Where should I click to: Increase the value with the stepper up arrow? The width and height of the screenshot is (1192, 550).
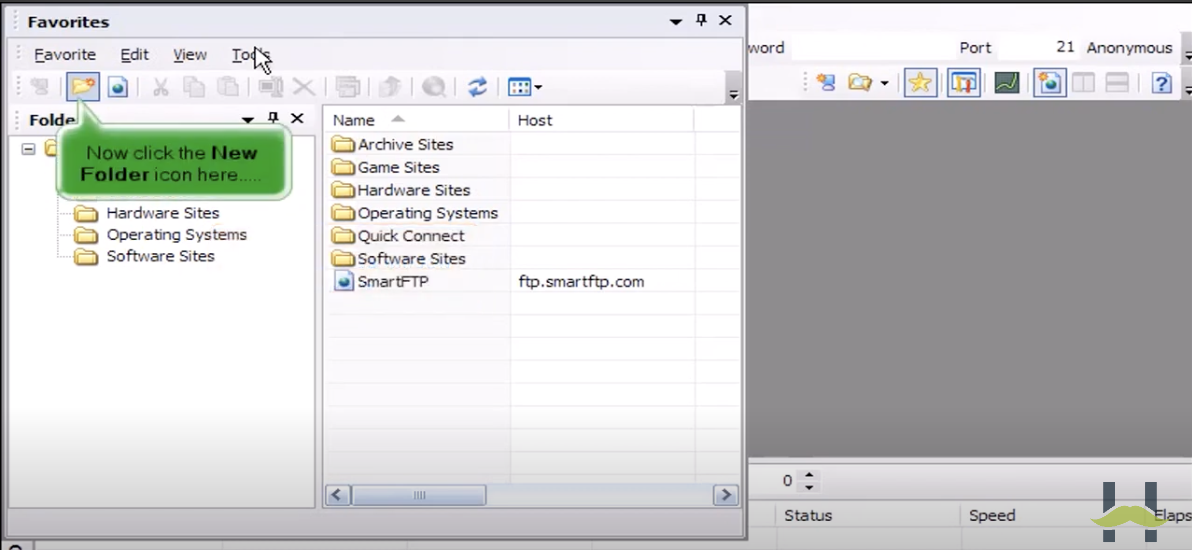(809, 475)
